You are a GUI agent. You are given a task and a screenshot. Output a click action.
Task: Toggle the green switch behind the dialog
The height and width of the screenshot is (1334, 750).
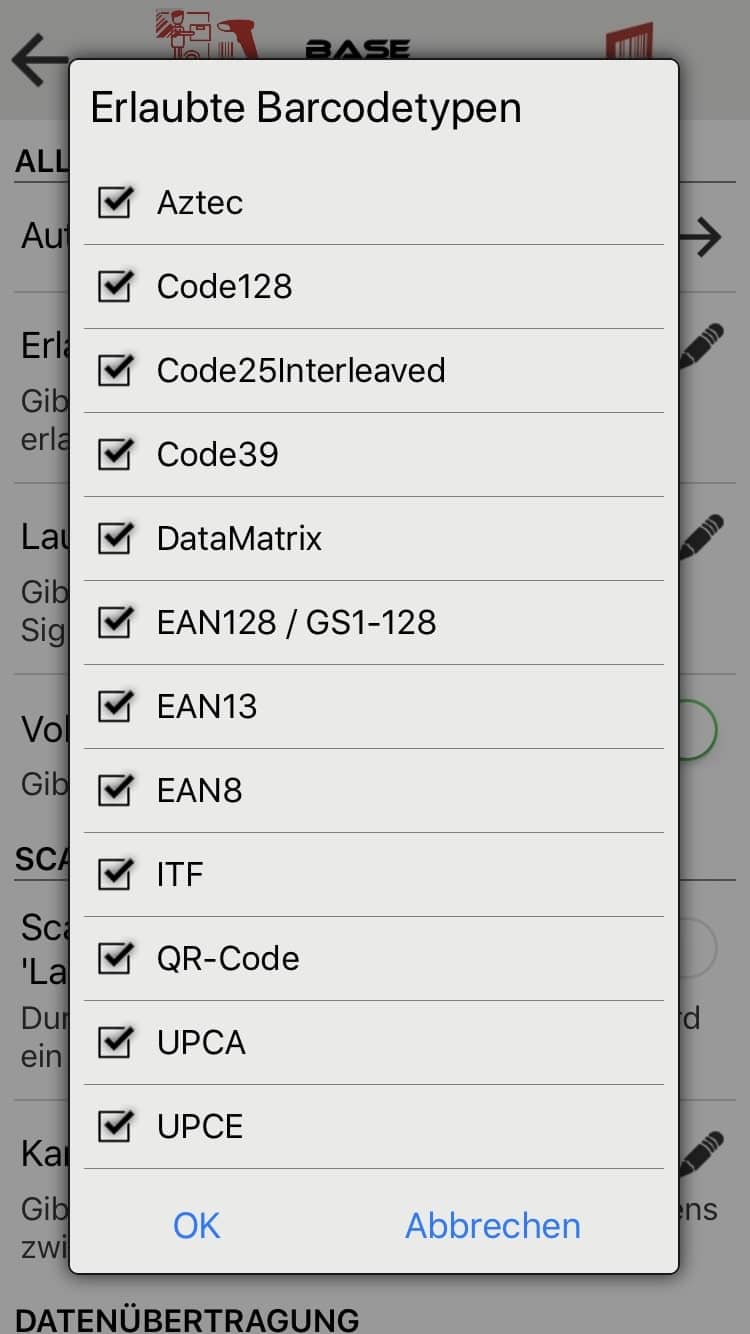(698, 729)
